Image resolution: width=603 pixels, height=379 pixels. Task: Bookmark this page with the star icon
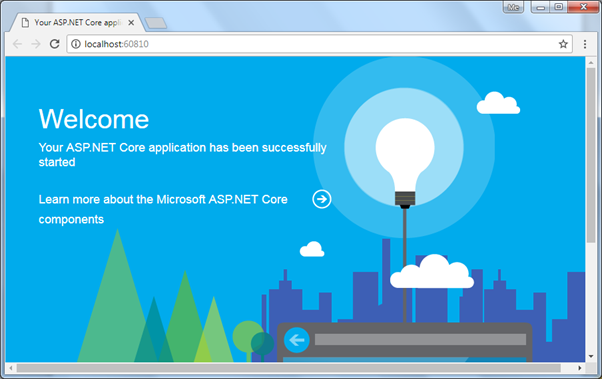click(x=563, y=44)
